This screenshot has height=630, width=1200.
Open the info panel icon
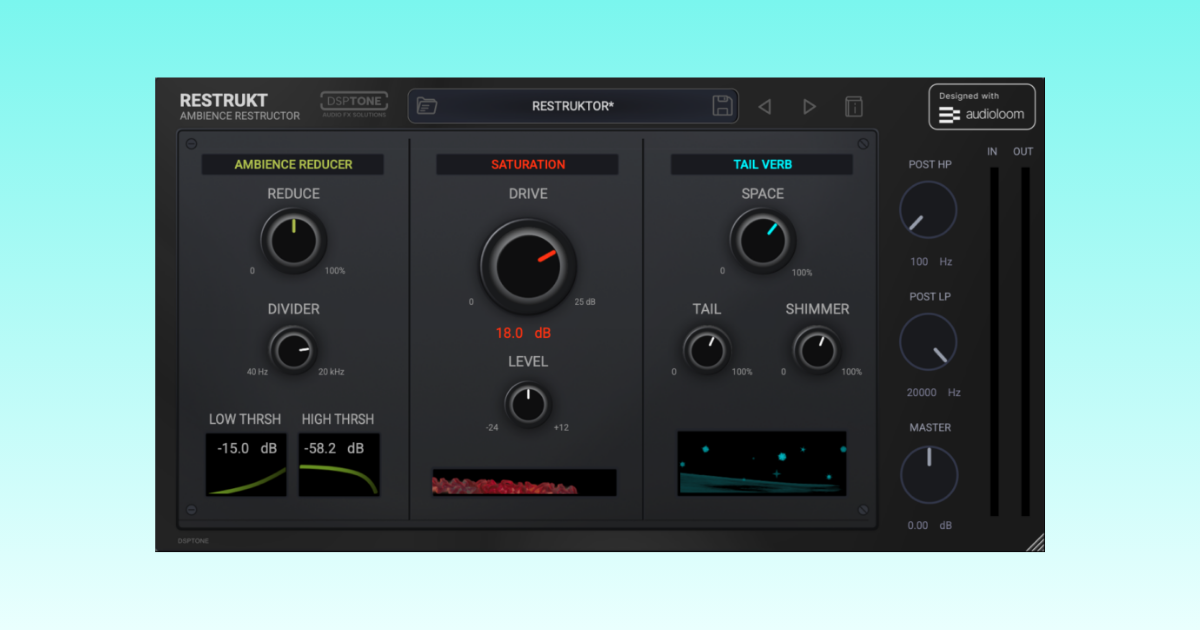tap(854, 106)
